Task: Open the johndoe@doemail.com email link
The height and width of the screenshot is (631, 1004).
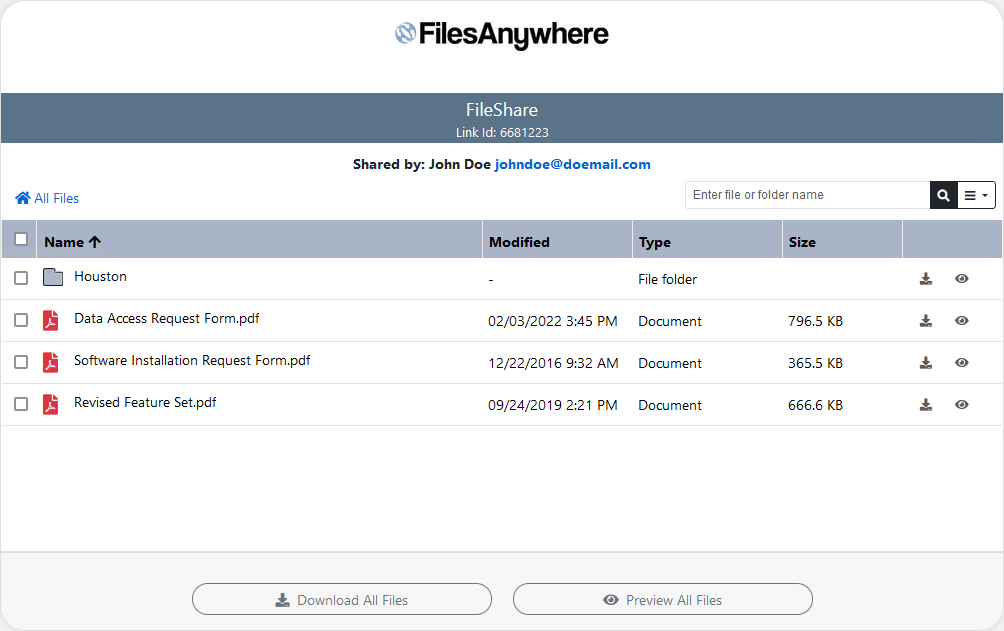Action: click(572, 164)
